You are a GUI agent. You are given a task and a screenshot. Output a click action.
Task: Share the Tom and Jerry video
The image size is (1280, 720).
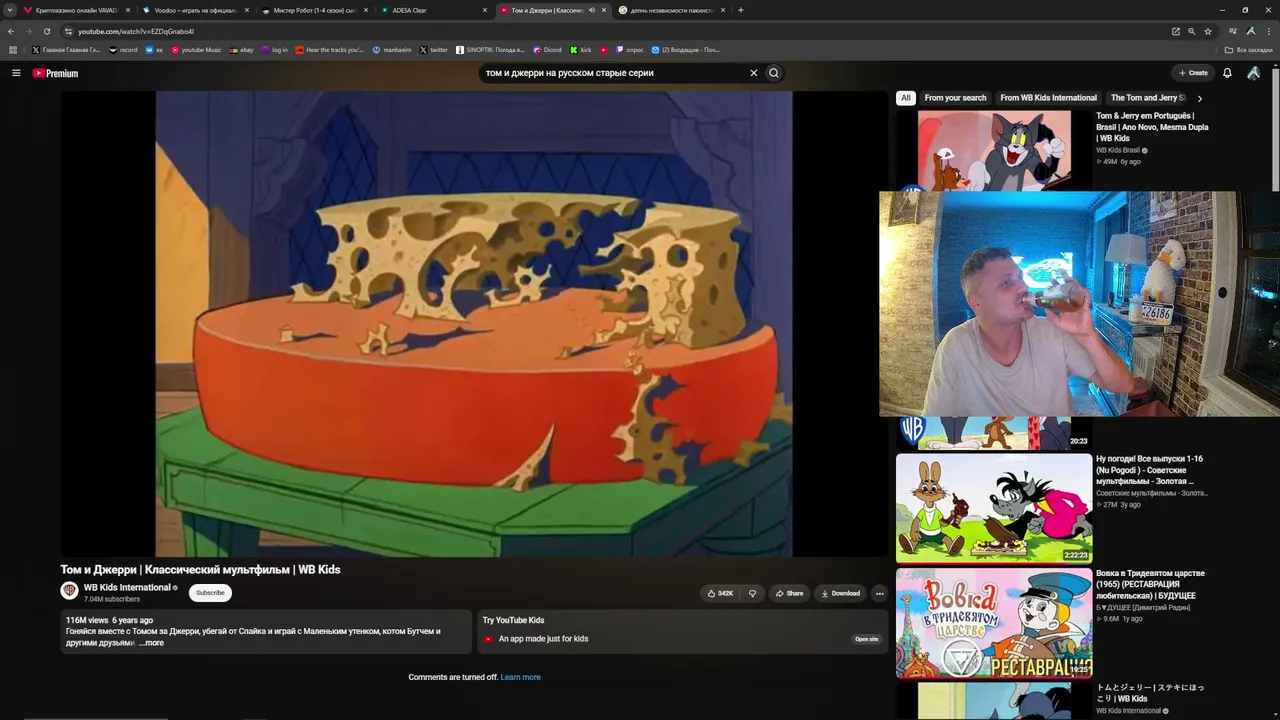click(790, 593)
